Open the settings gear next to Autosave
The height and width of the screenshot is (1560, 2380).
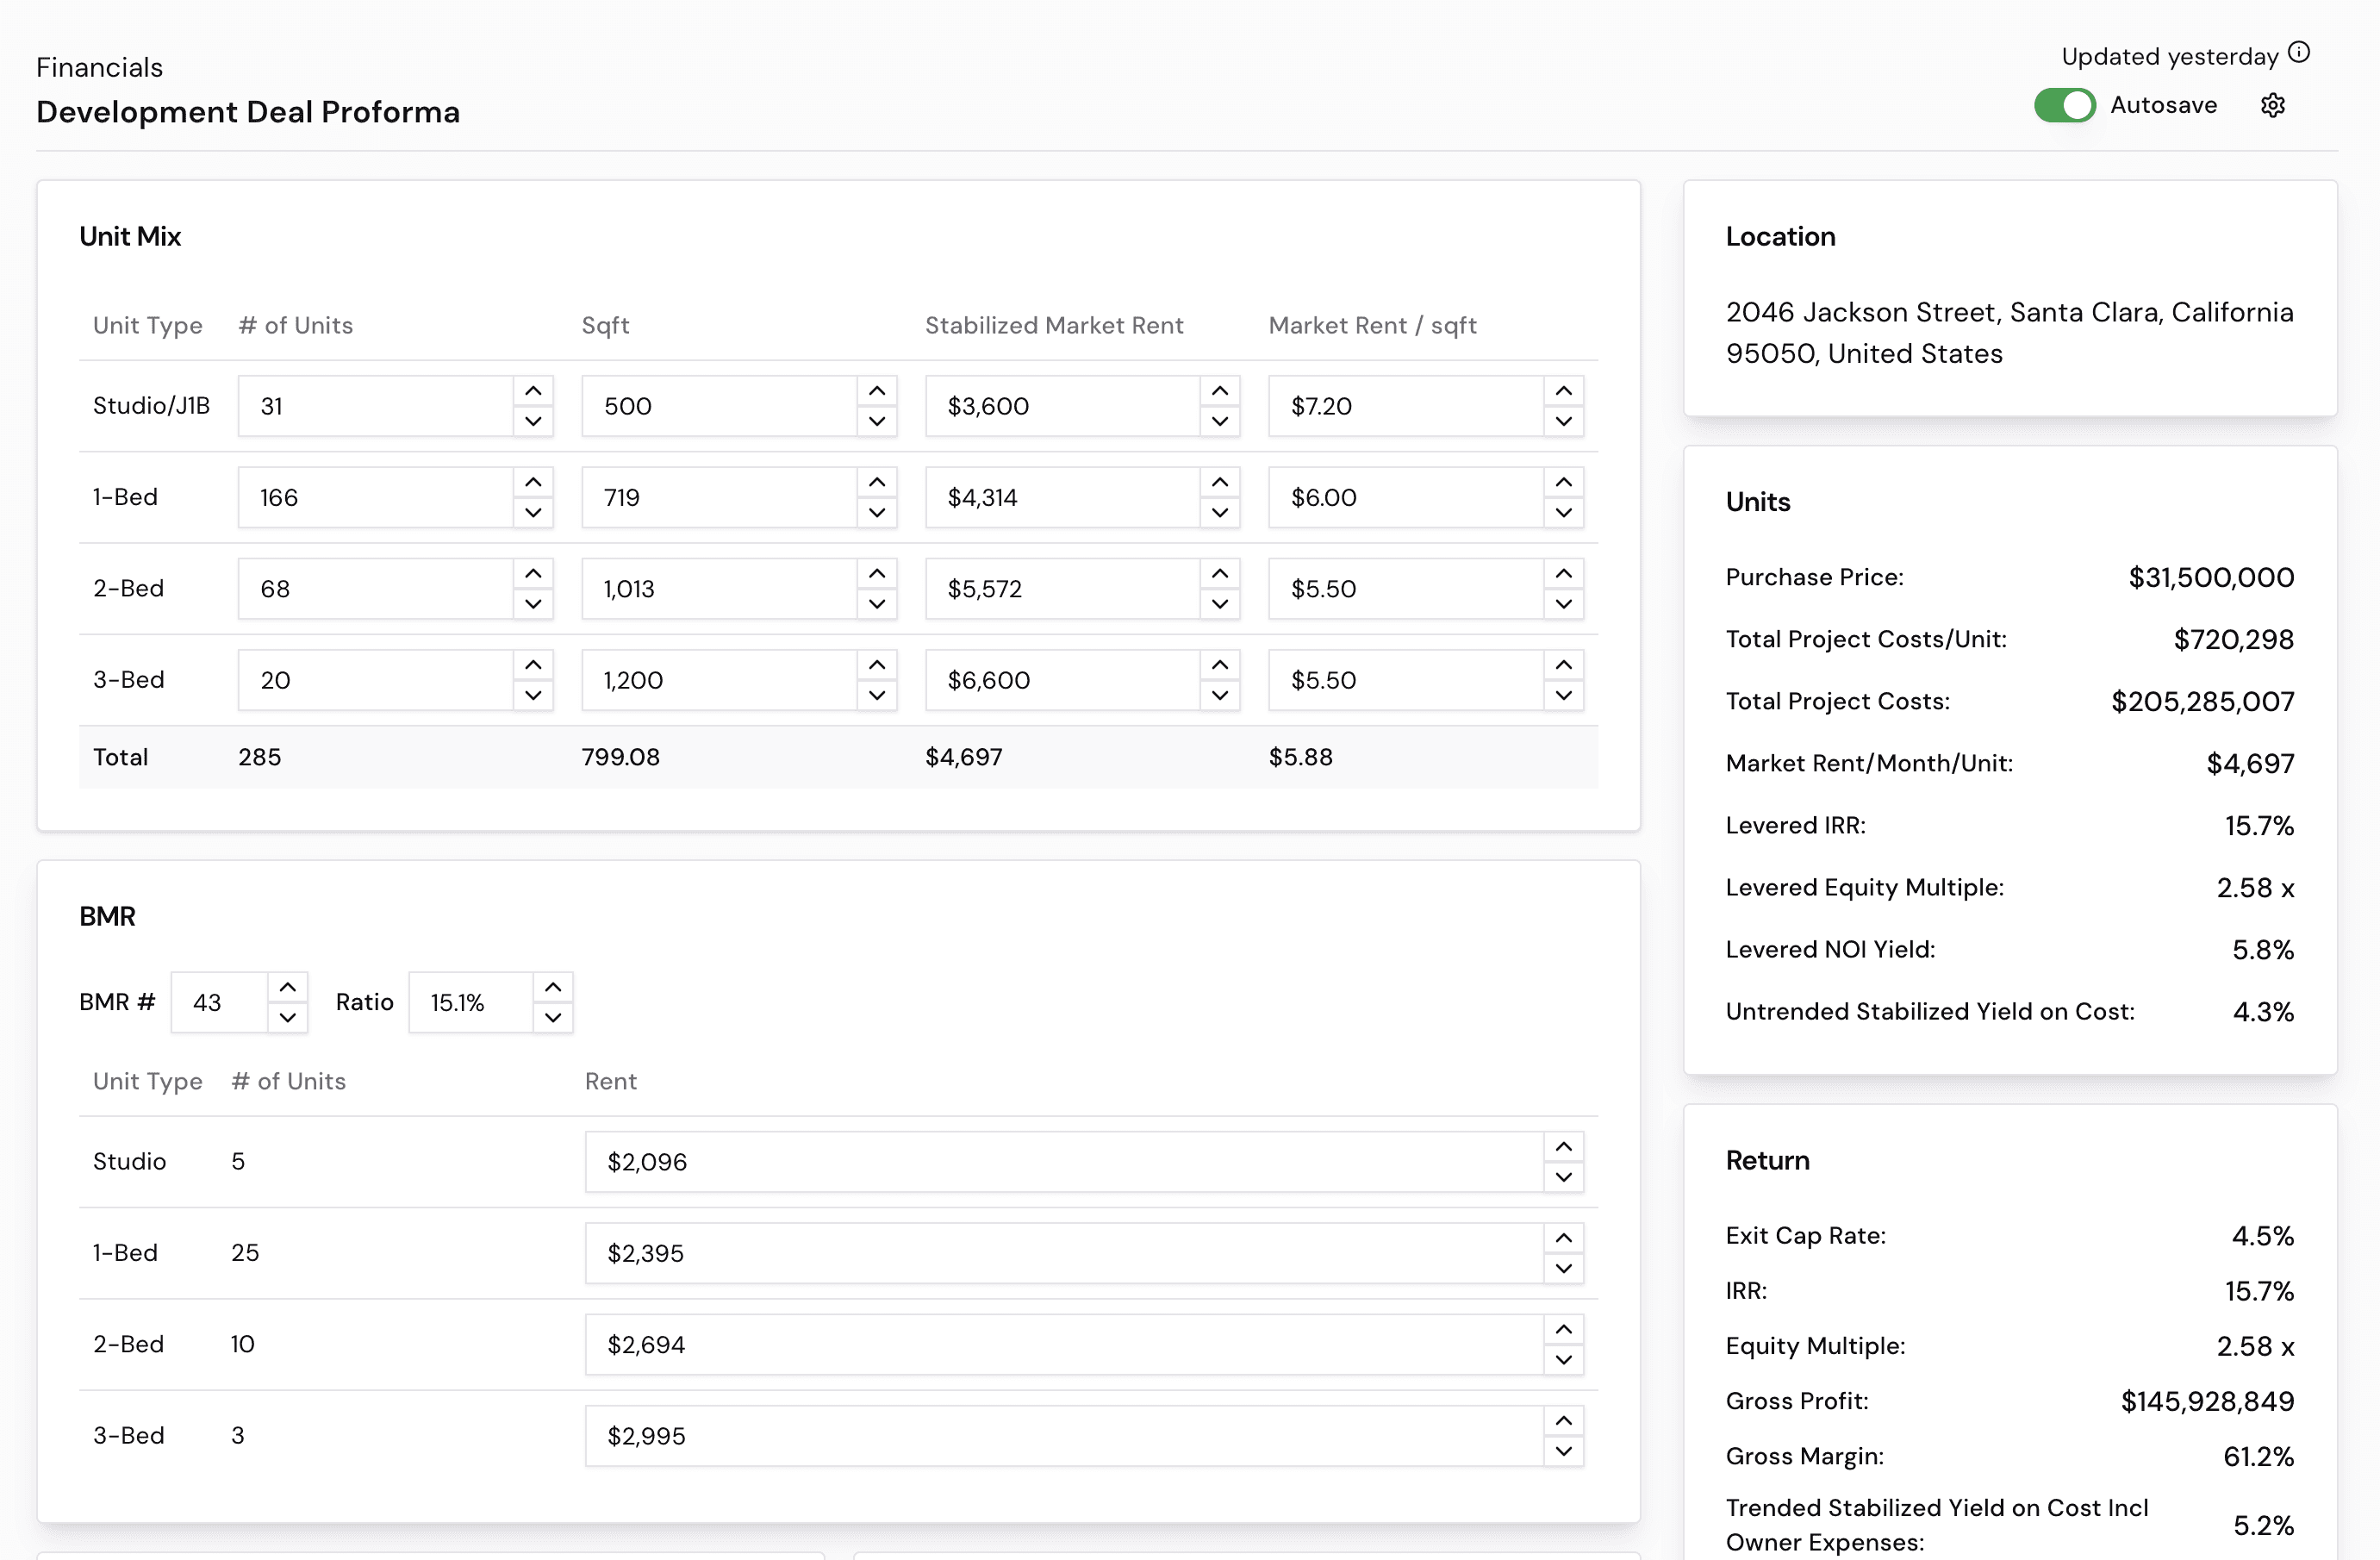[2272, 105]
